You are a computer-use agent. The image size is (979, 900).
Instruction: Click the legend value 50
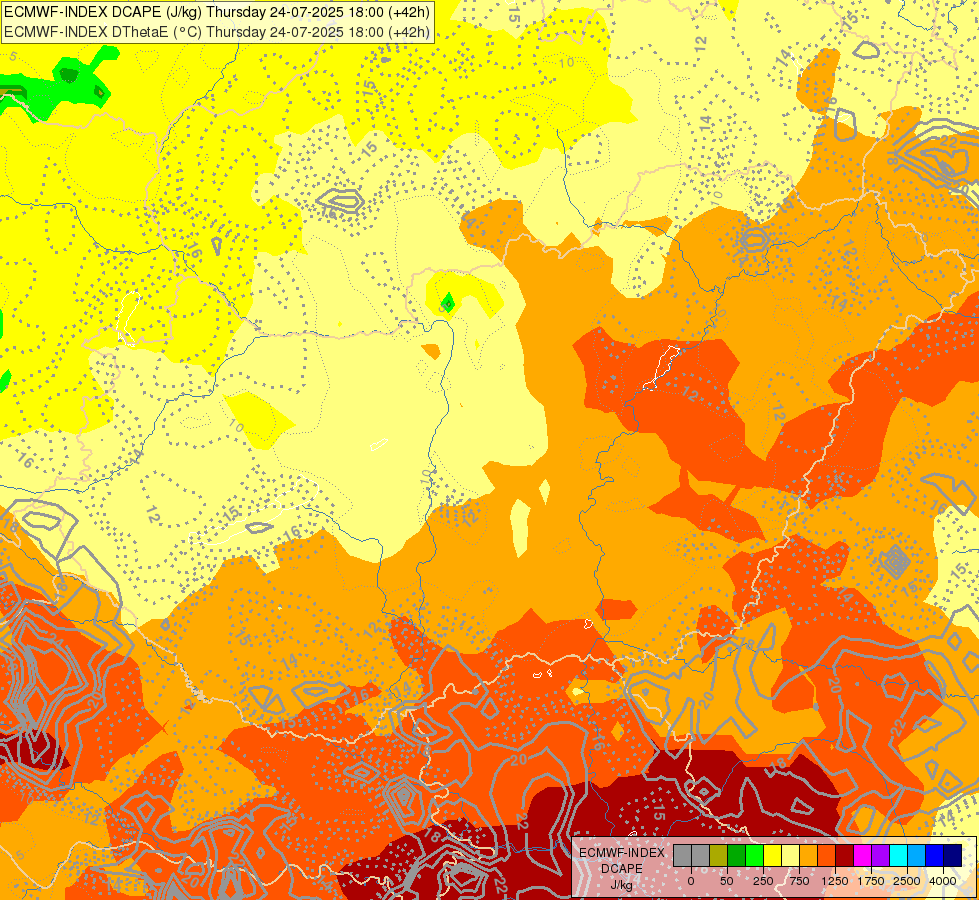(727, 881)
